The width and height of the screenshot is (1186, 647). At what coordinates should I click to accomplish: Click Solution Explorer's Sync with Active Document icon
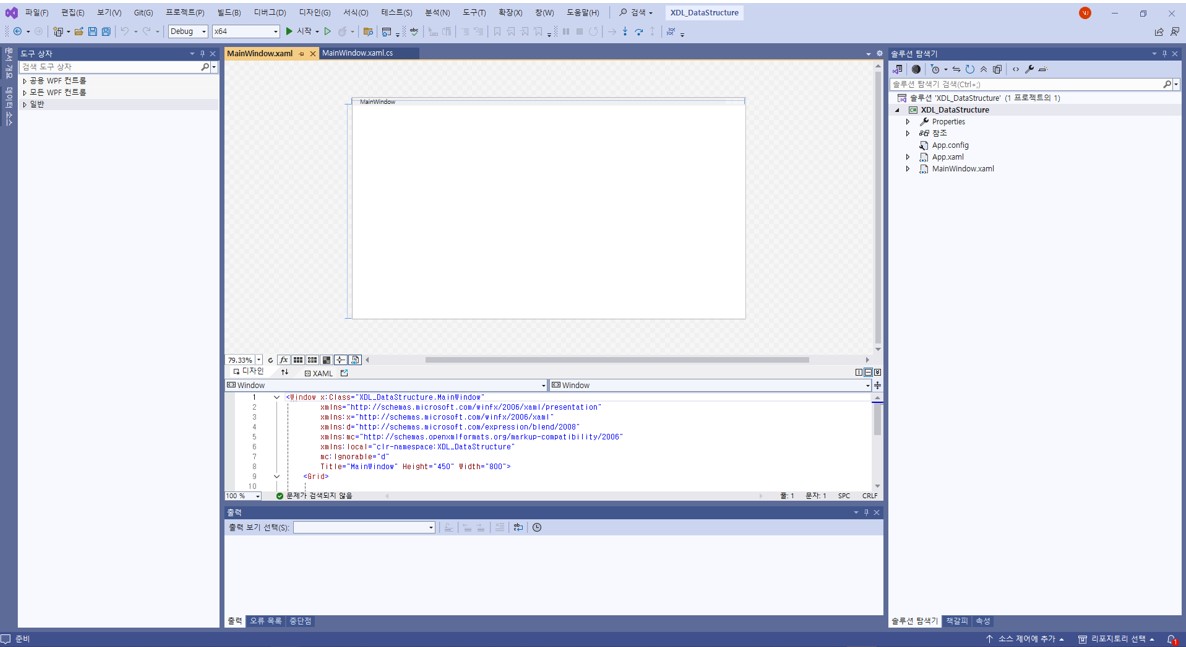pyautogui.click(x=956, y=70)
